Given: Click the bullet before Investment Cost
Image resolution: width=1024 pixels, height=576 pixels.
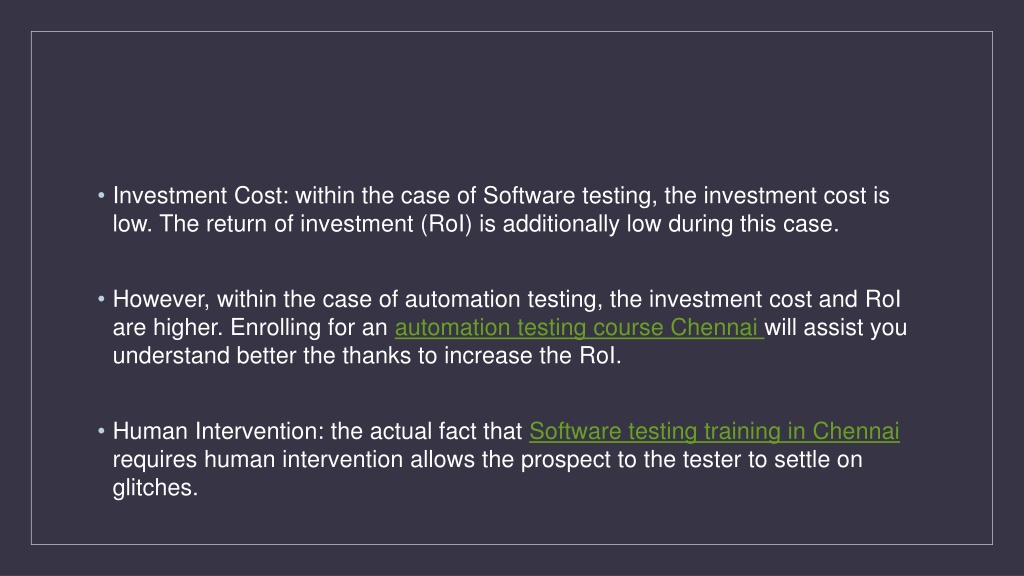Looking at the screenshot, I should (101, 195).
